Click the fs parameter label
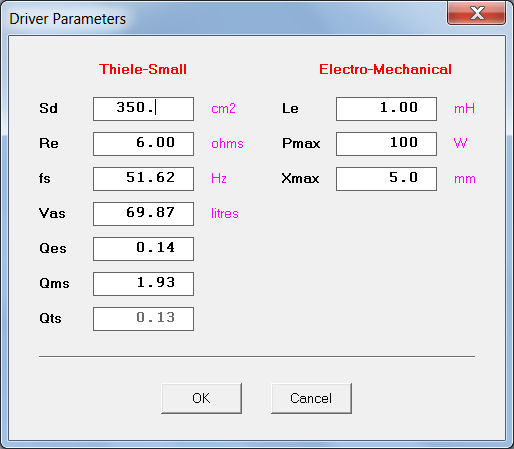 tap(45, 179)
